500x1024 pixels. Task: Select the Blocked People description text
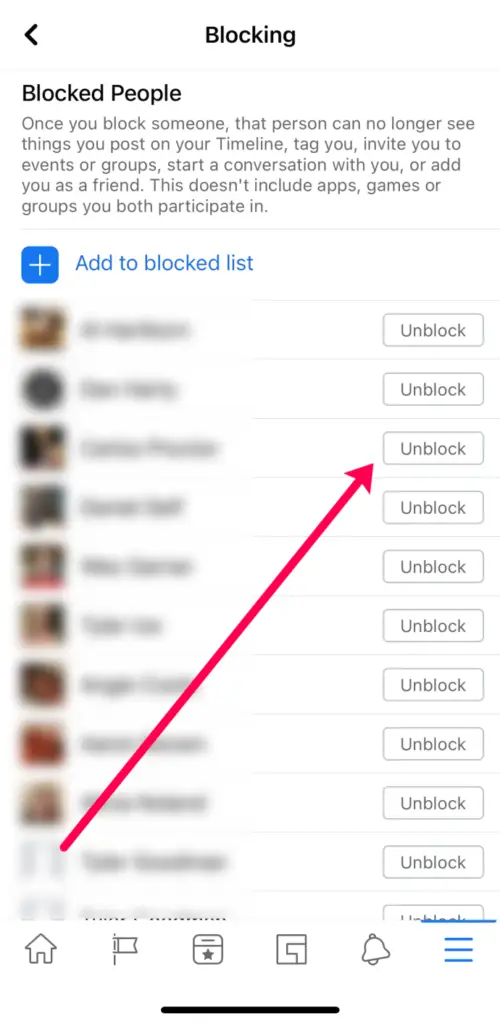[x=249, y=166]
